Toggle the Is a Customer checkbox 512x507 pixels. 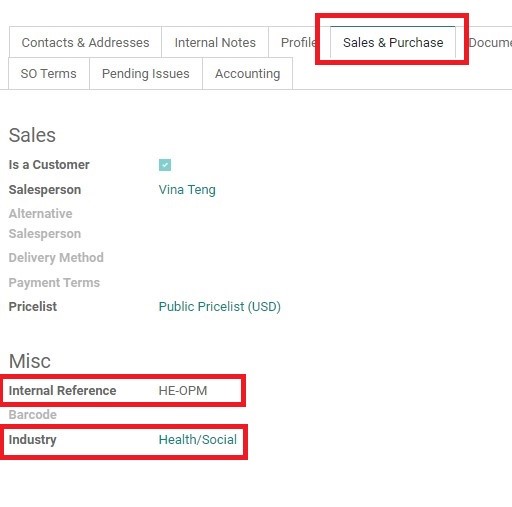(x=165, y=165)
